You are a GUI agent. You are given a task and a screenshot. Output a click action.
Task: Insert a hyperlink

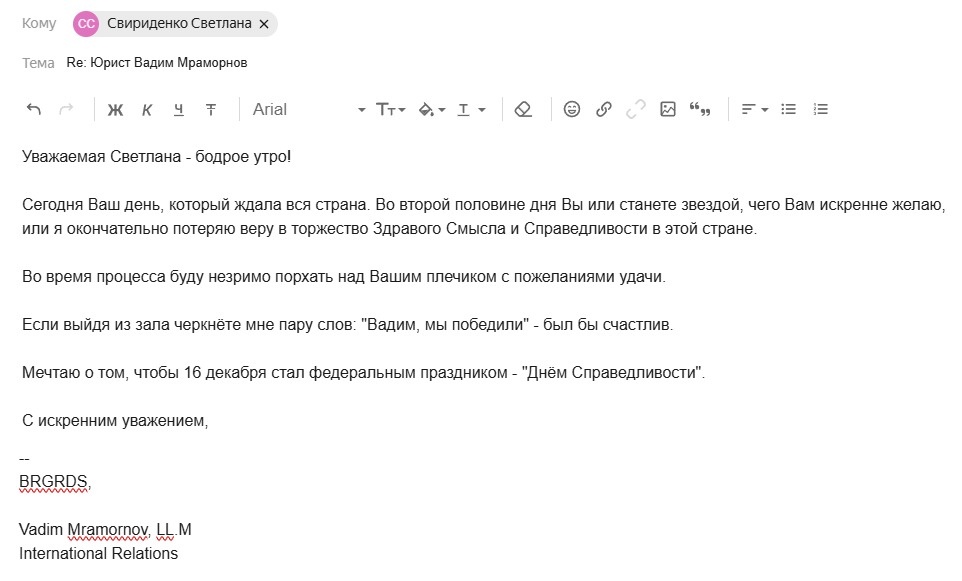pos(604,109)
